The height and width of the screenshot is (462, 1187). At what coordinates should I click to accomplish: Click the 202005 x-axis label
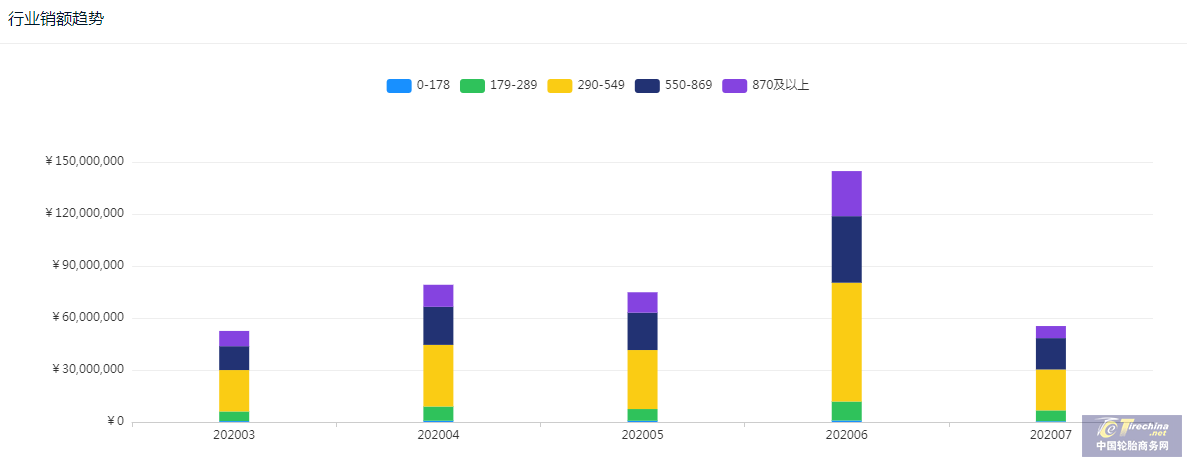[642, 435]
